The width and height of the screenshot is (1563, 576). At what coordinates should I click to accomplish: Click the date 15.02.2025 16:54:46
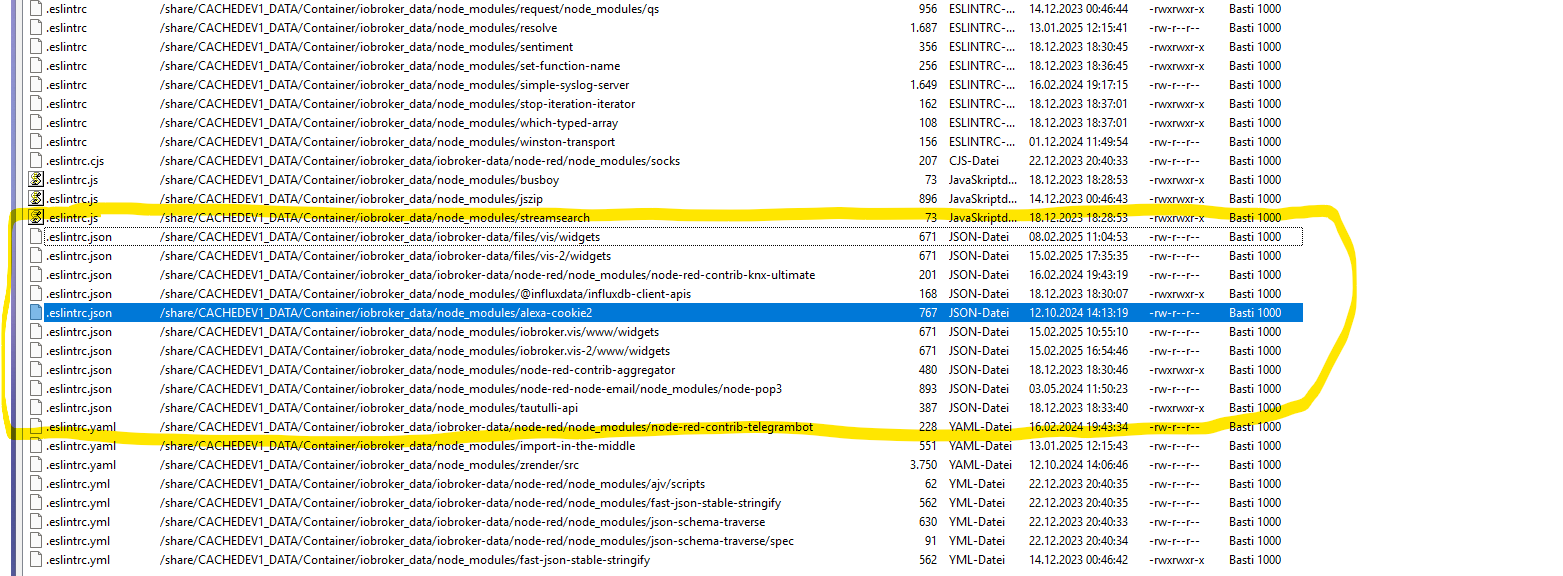tap(1078, 351)
